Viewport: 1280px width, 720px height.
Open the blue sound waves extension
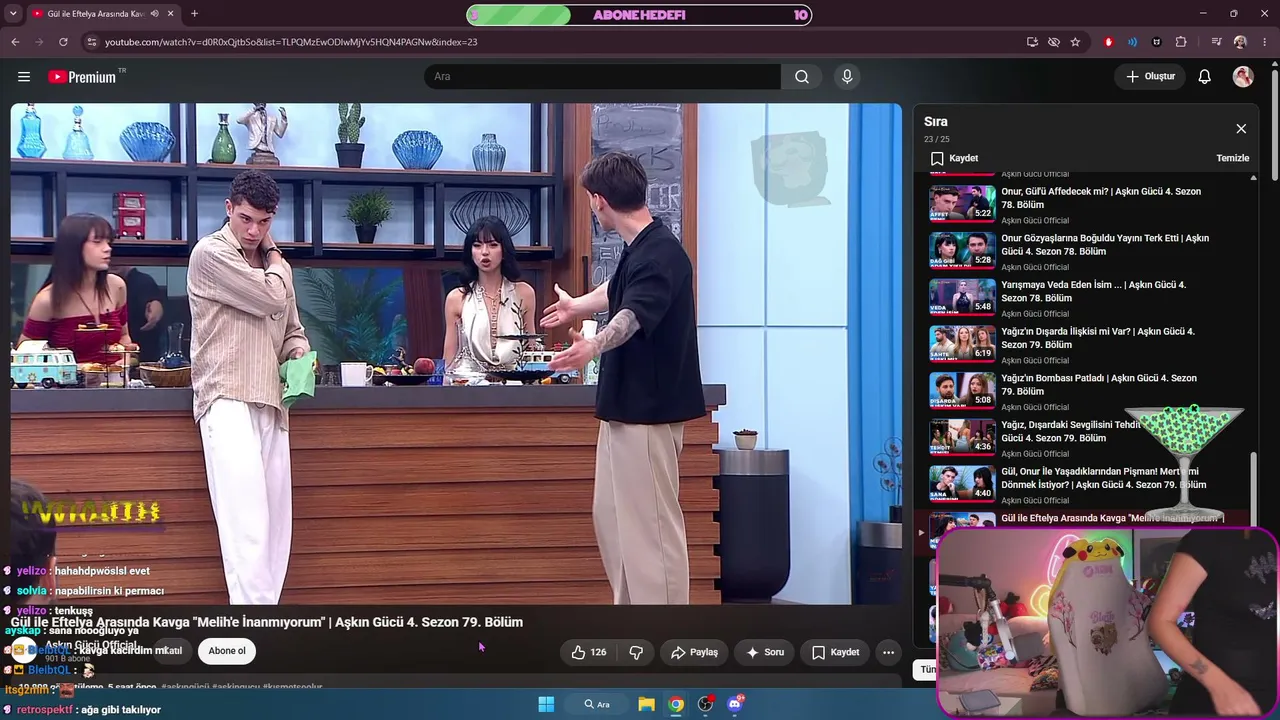1132,42
